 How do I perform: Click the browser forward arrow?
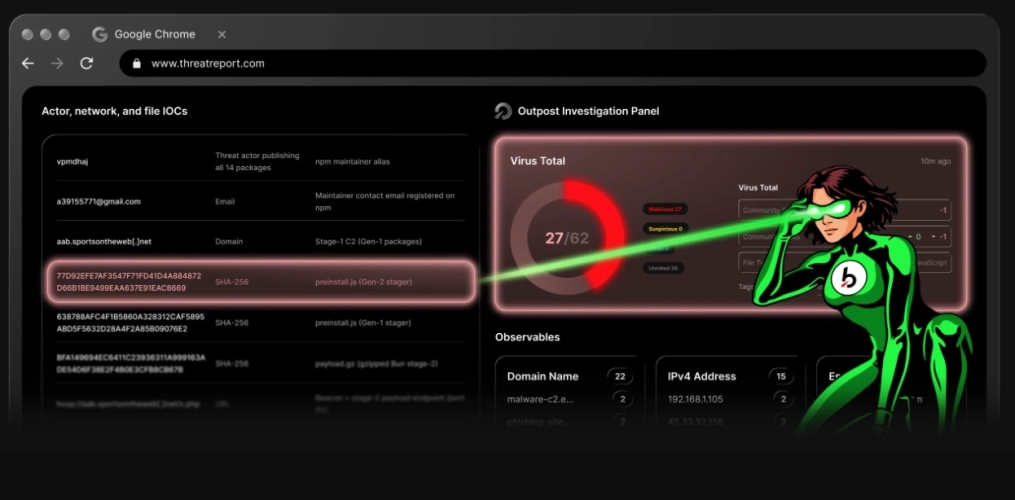coord(58,63)
